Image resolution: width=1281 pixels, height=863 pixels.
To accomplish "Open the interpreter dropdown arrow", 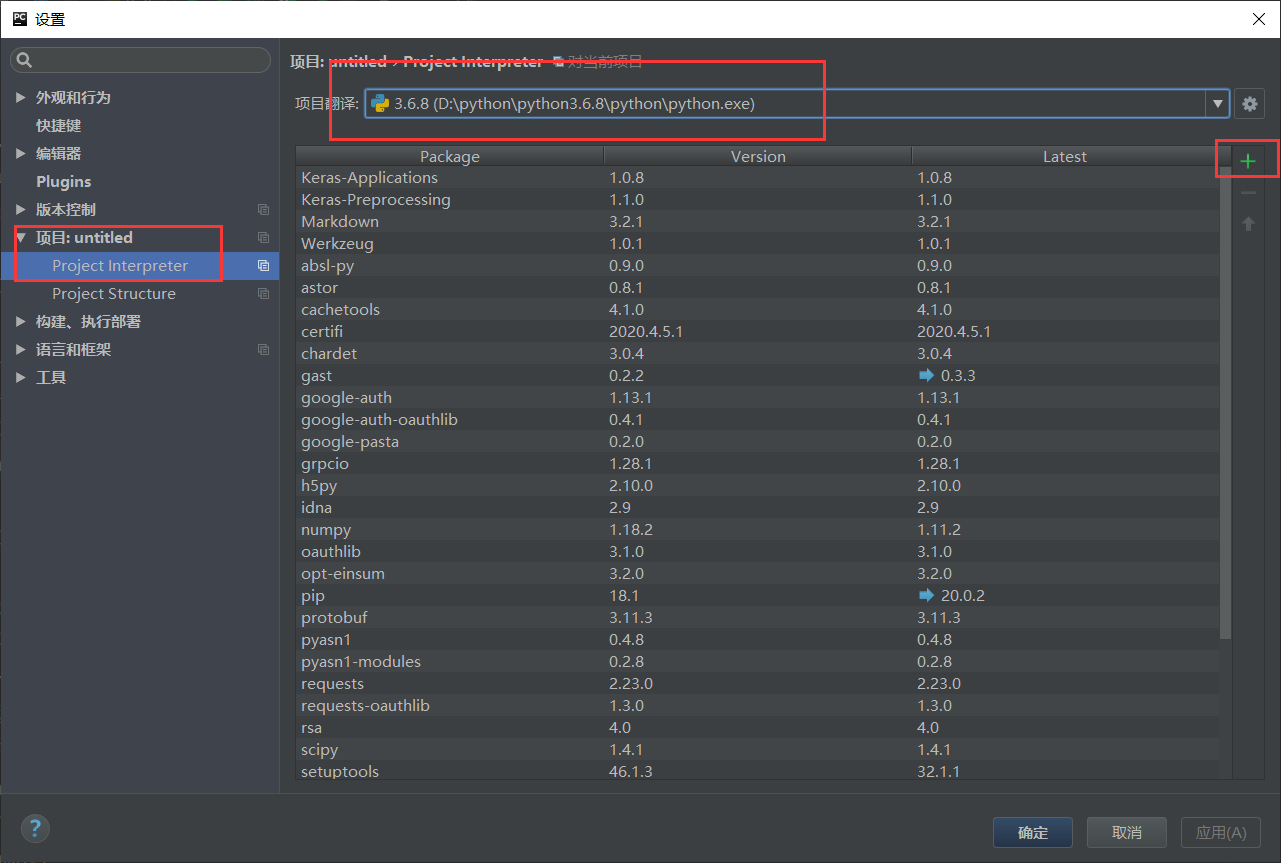I will tap(1217, 103).
